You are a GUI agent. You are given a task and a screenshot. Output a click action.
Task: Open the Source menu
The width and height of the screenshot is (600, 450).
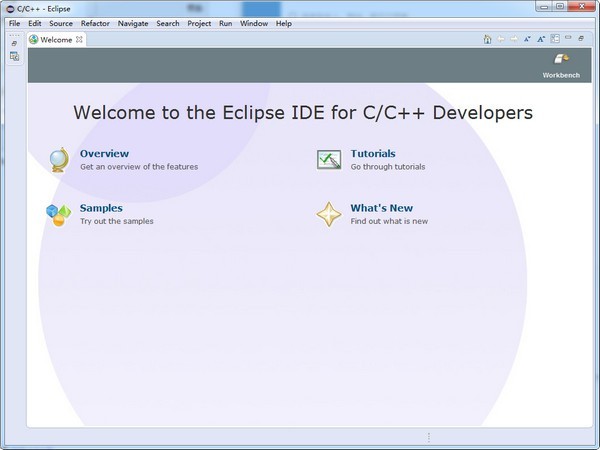[x=61, y=23]
